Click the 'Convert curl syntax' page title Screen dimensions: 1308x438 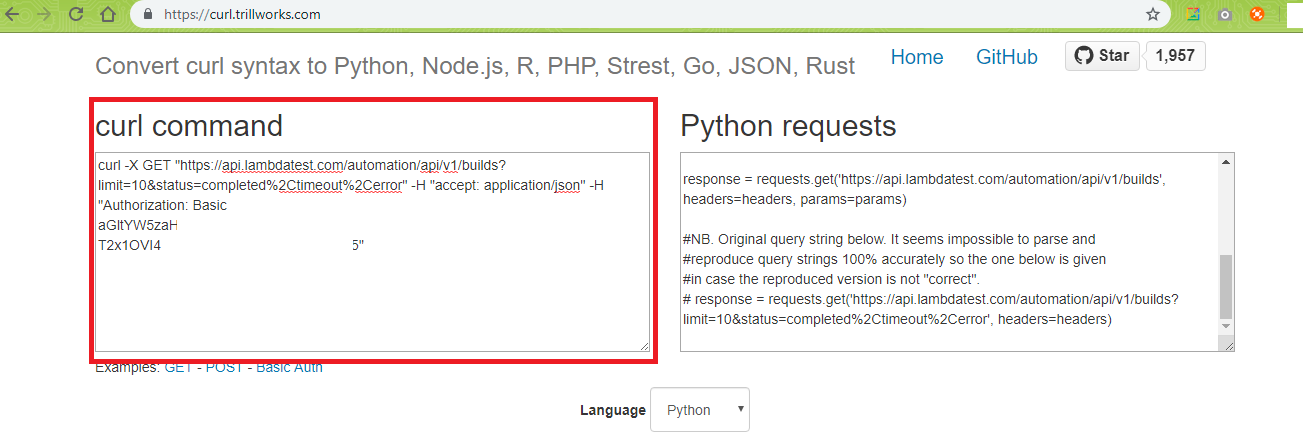pos(475,67)
